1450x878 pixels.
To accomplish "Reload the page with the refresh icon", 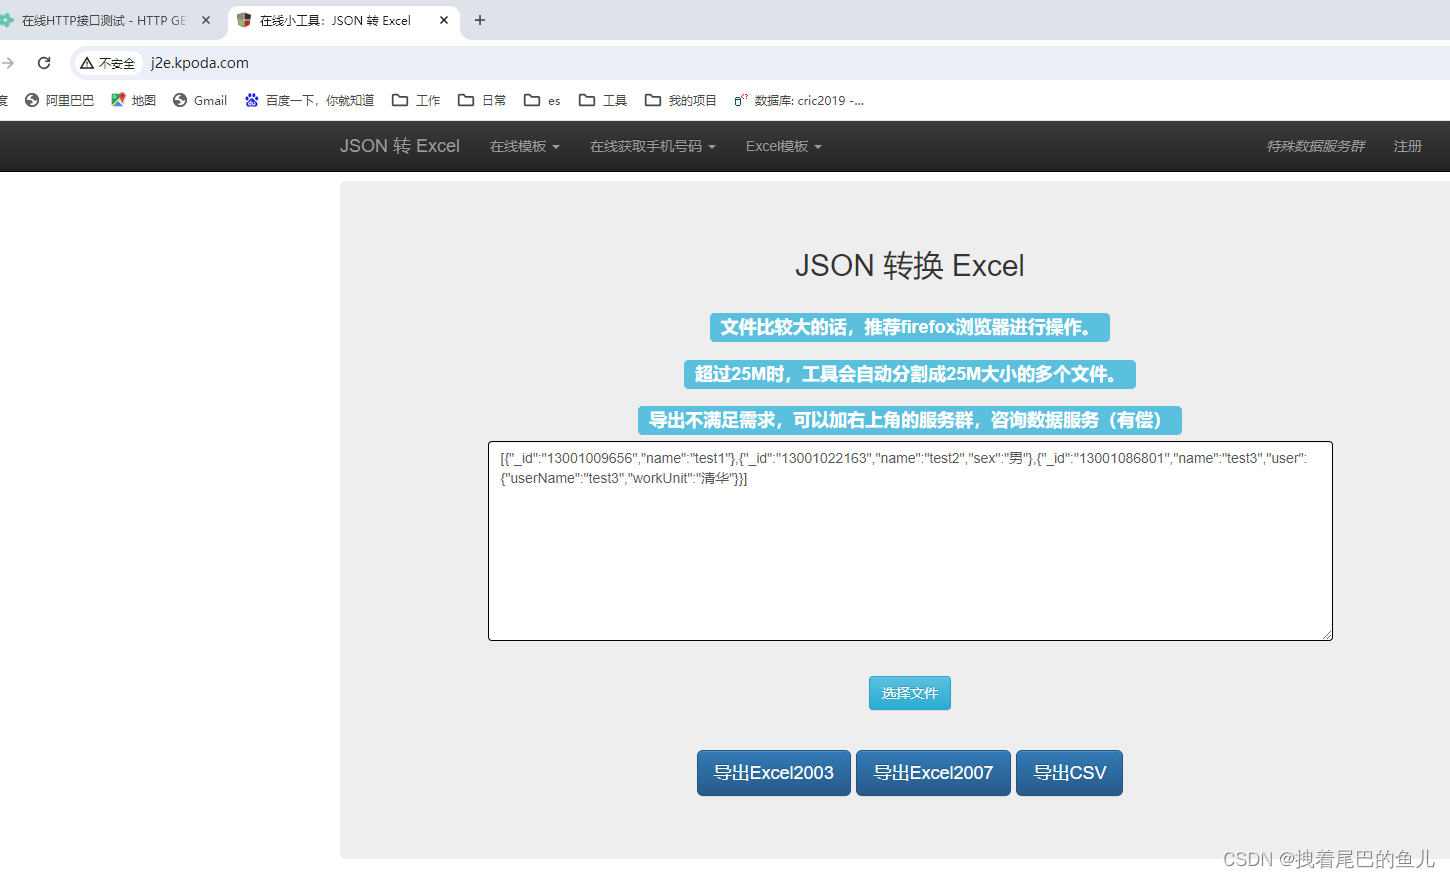I will (44, 63).
